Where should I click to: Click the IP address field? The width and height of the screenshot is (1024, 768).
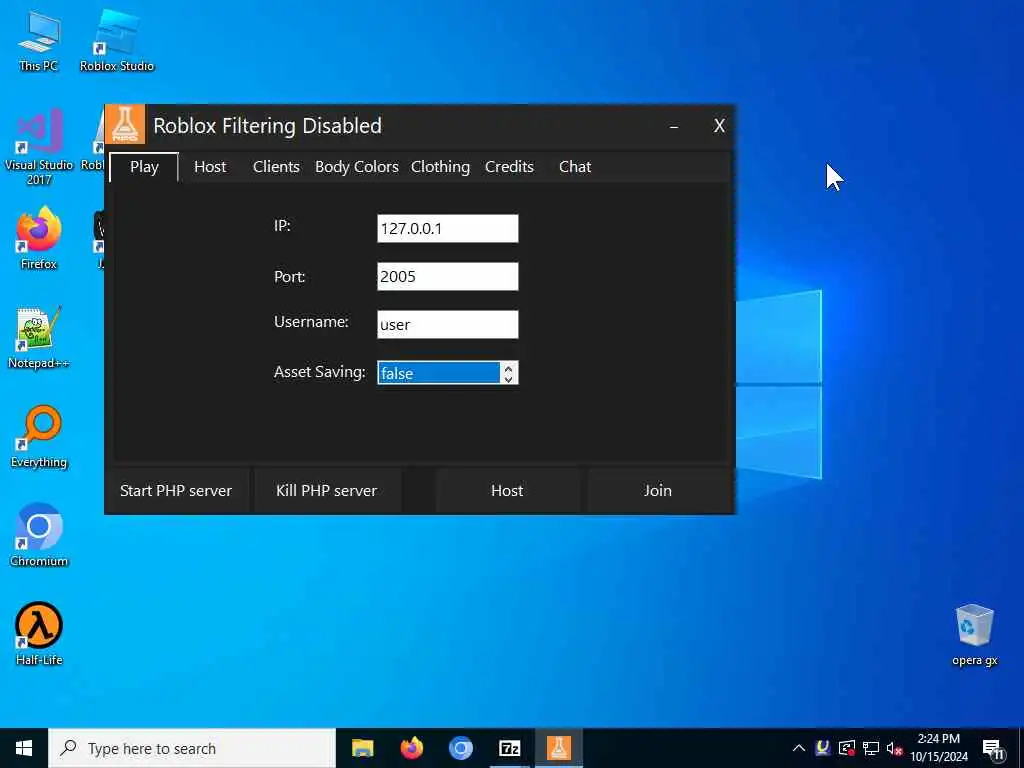pyautogui.click(x=448, y=229)
